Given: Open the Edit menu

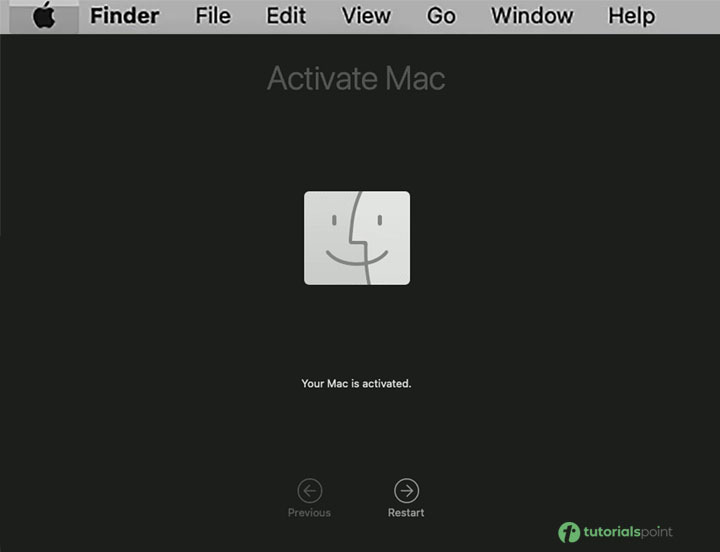Looking at the screenshot, I should point(286,16).
